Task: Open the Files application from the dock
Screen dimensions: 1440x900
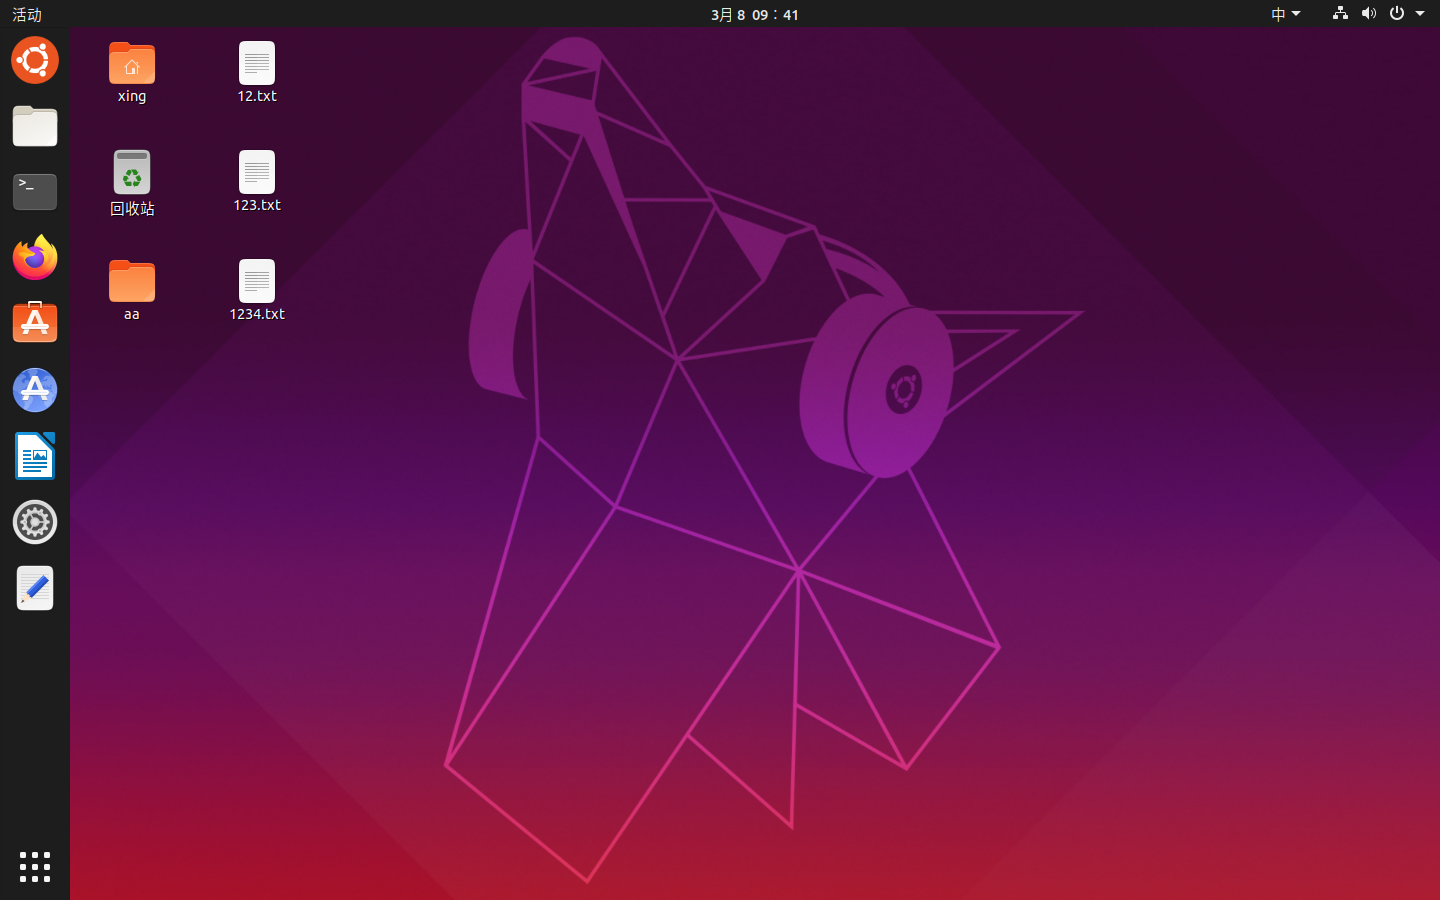Action: pyautogui.click(x=35, y=127)
